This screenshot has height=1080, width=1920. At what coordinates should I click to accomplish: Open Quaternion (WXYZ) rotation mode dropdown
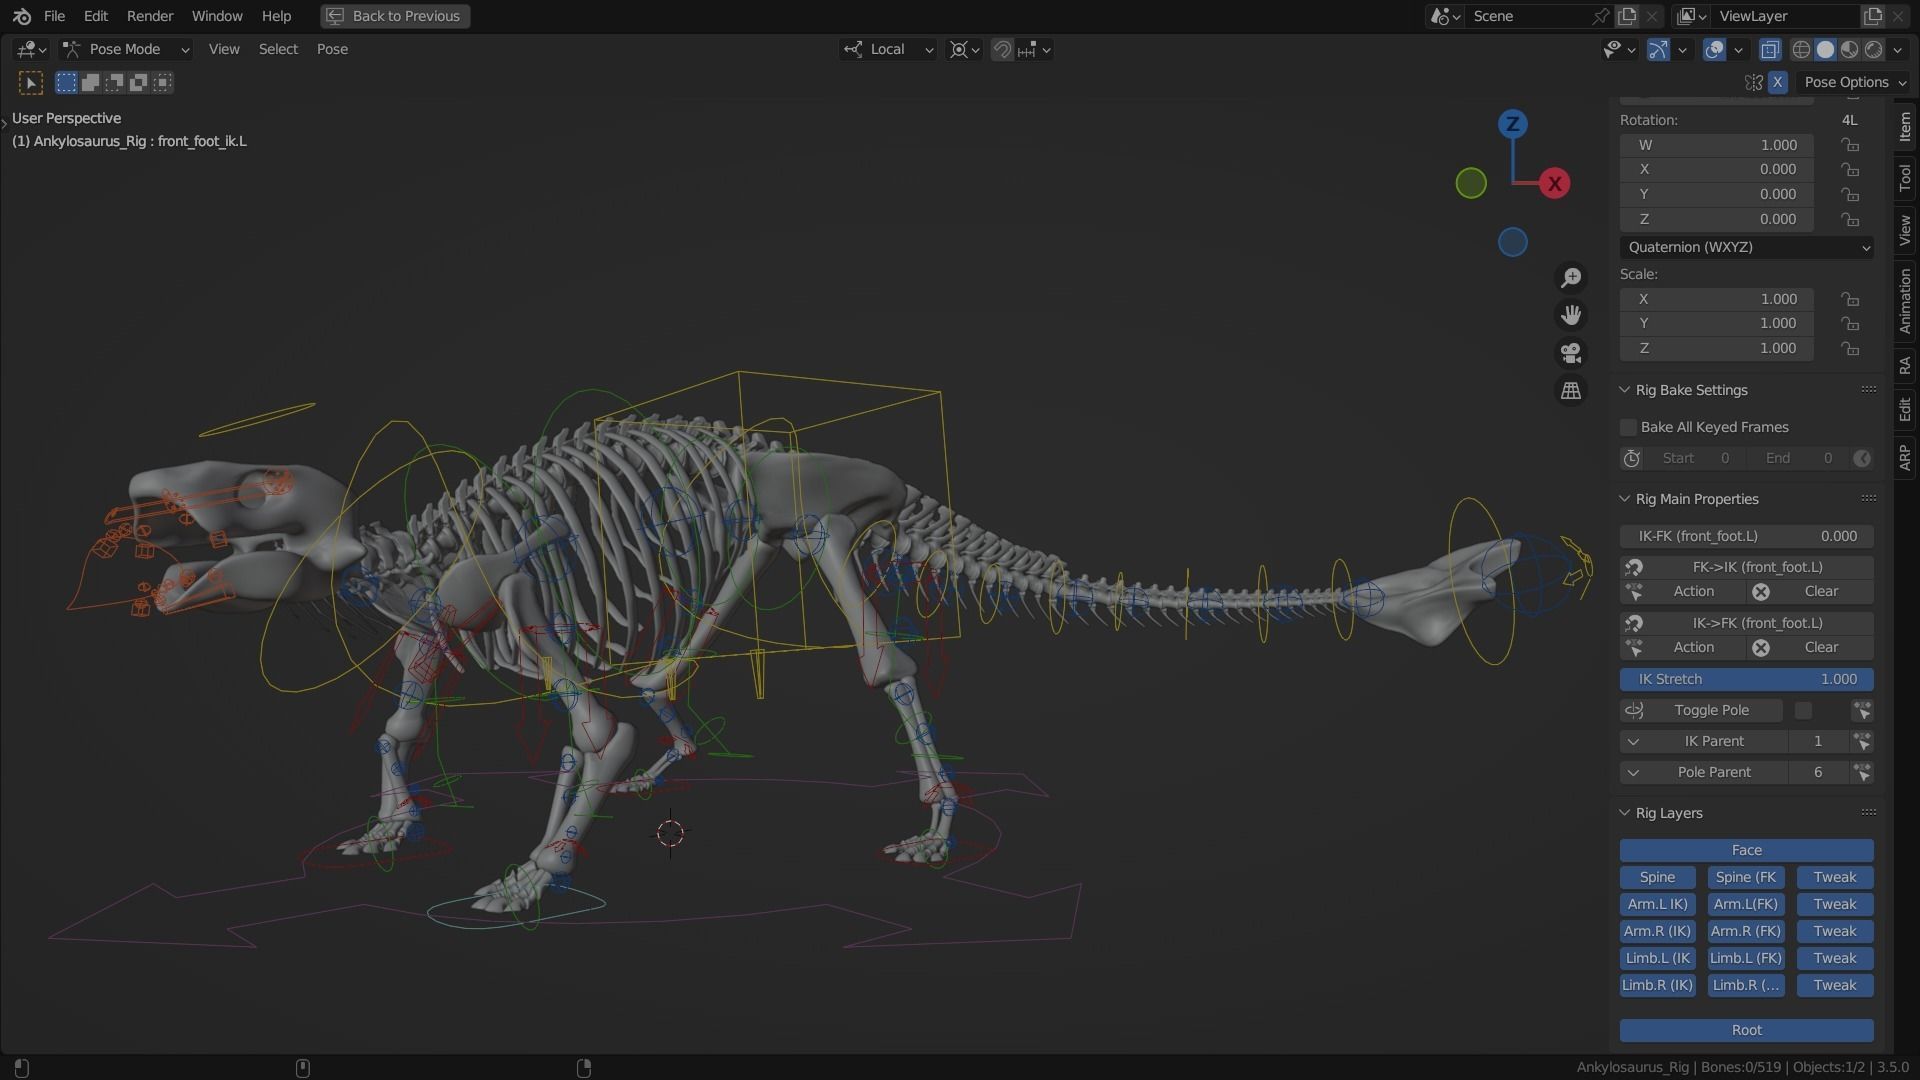[x=1746, y=247]
